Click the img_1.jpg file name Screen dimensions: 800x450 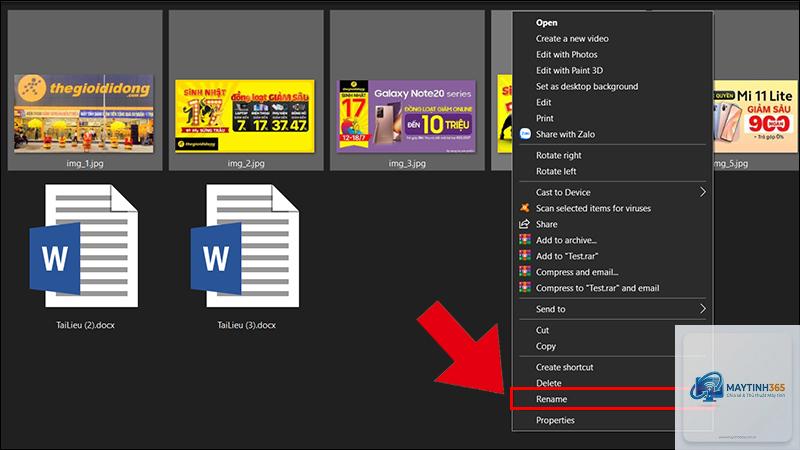(x=85, y=163)
